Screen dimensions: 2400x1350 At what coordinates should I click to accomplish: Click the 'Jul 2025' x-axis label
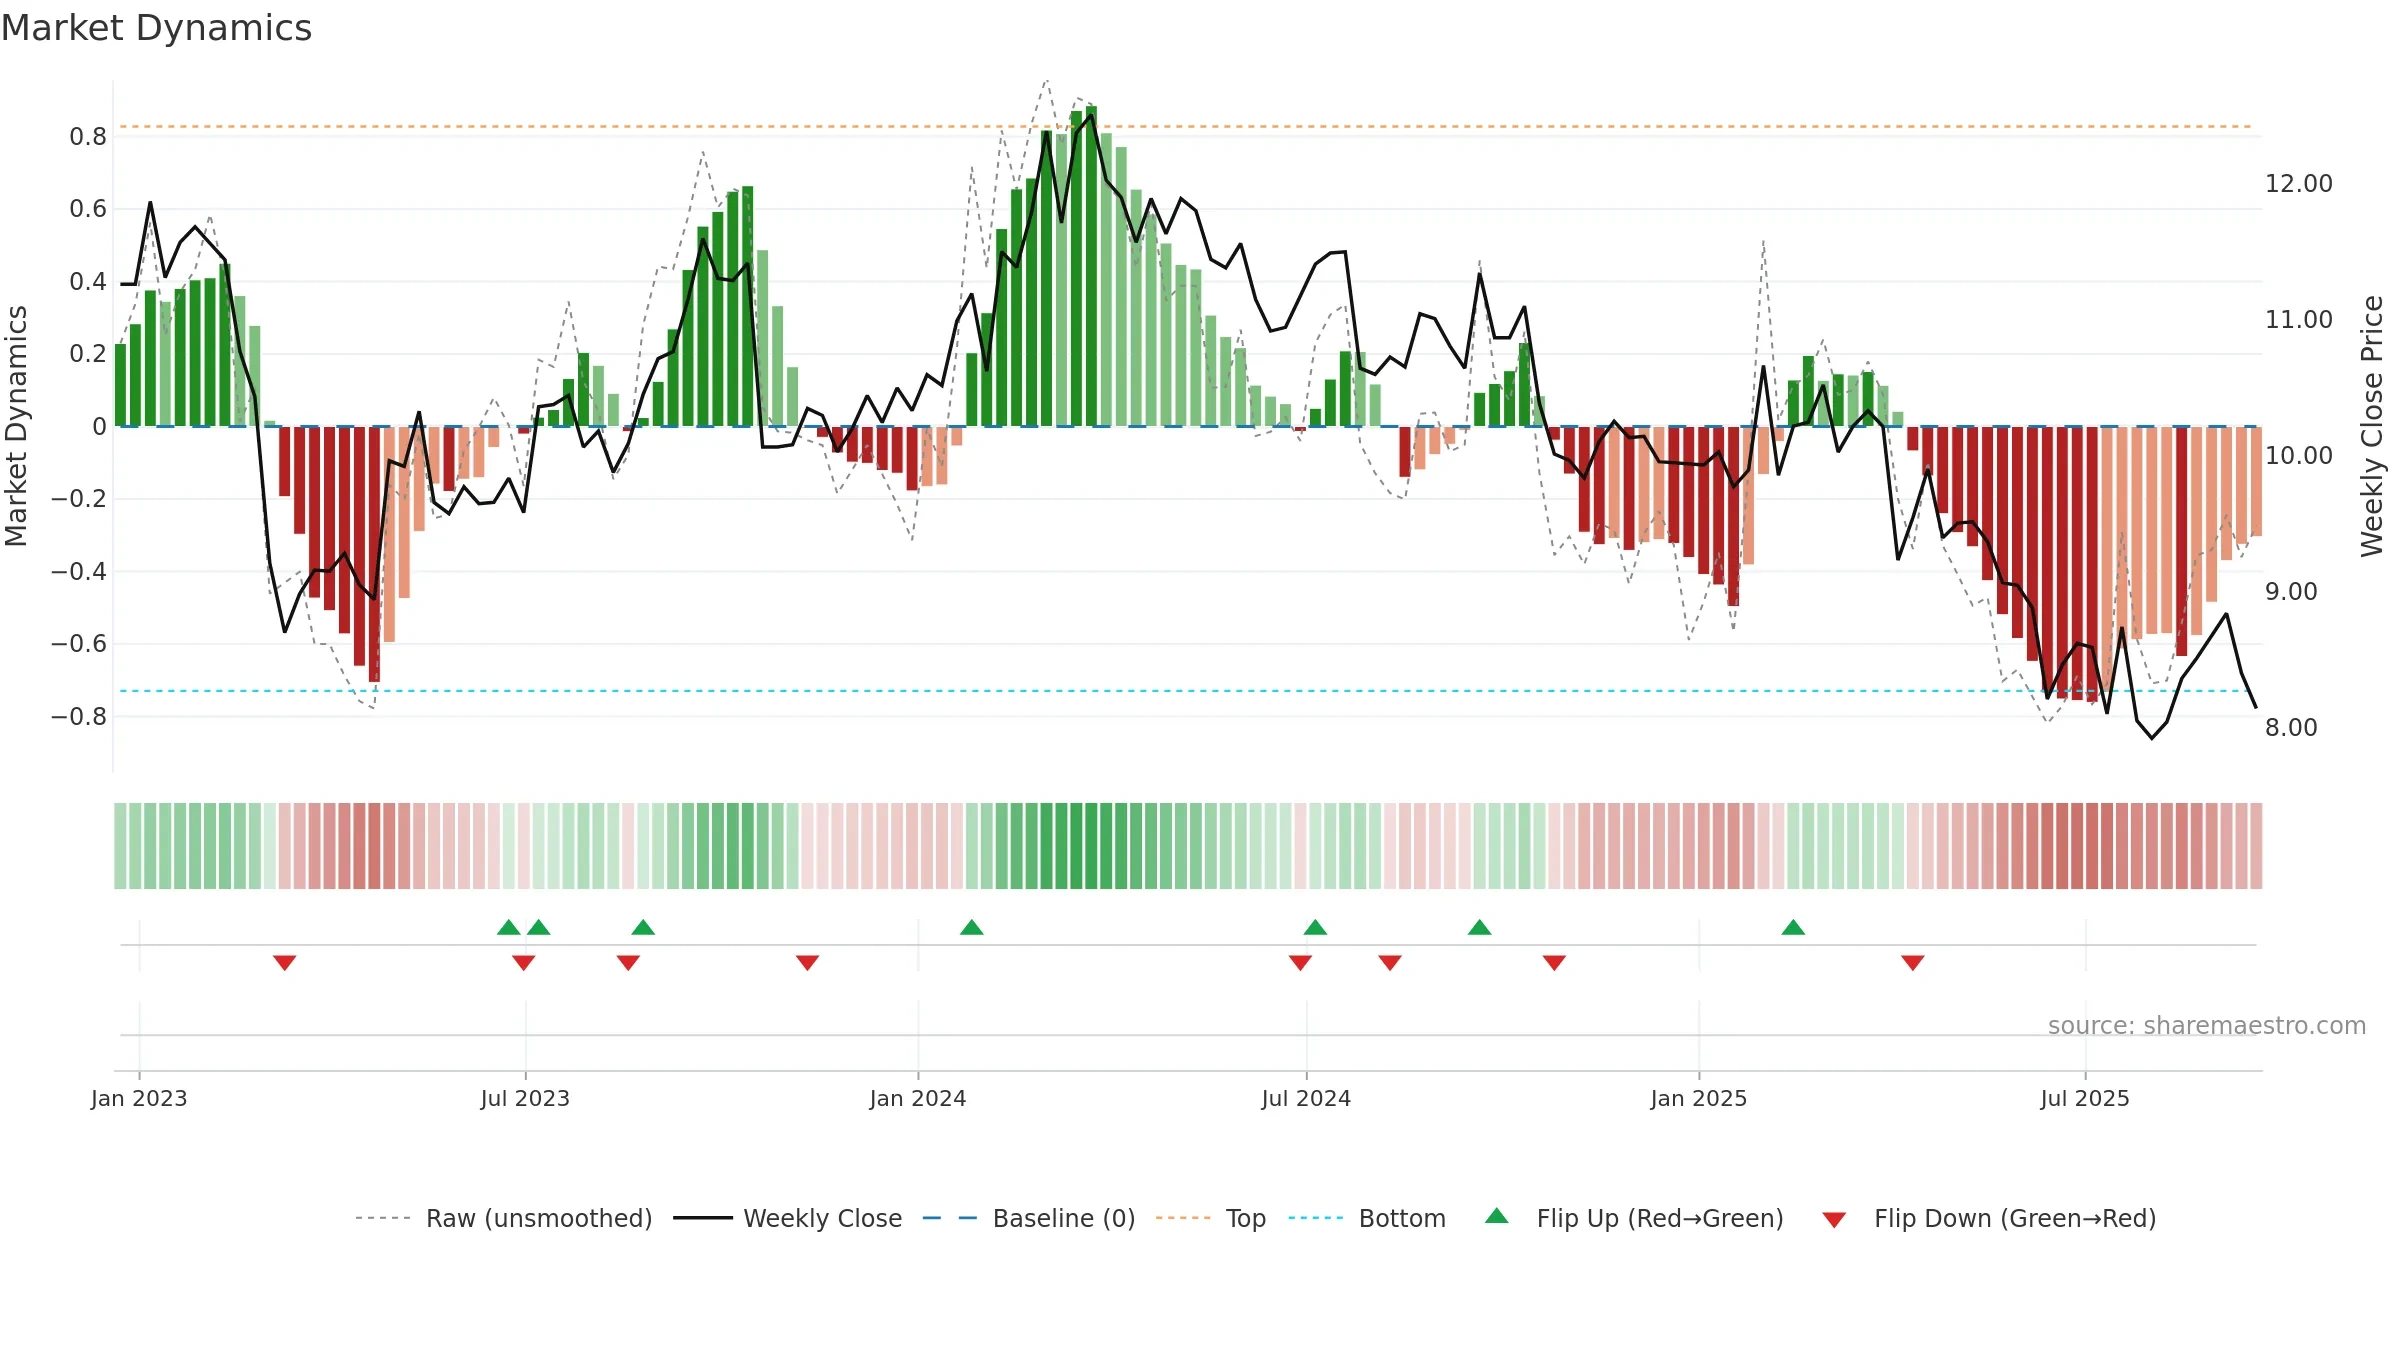click(x=2085, y=1098)
